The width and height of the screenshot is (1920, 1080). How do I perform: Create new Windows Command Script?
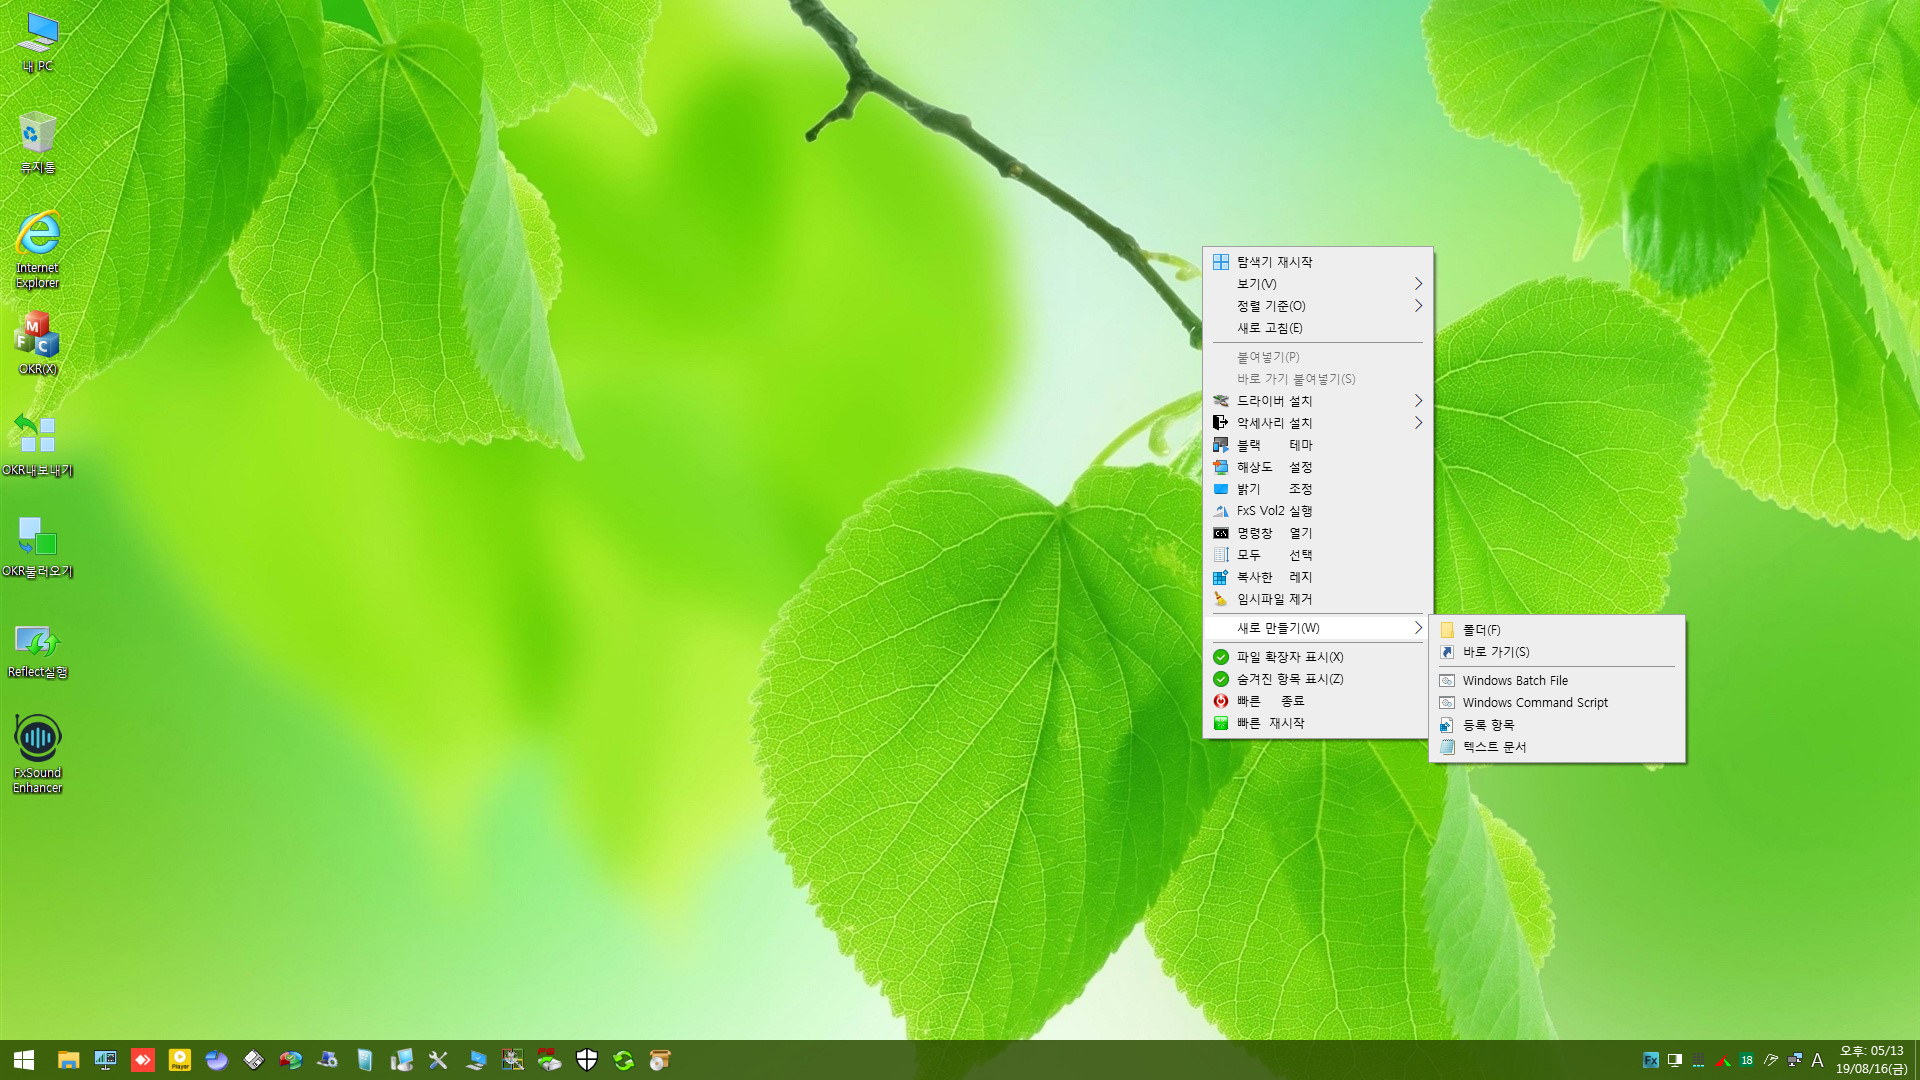[1557, 703]
